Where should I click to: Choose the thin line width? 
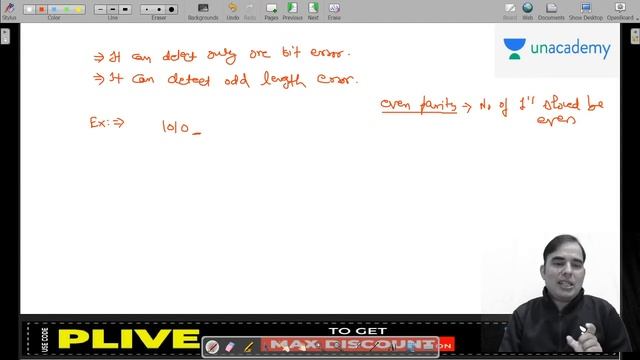100,9
